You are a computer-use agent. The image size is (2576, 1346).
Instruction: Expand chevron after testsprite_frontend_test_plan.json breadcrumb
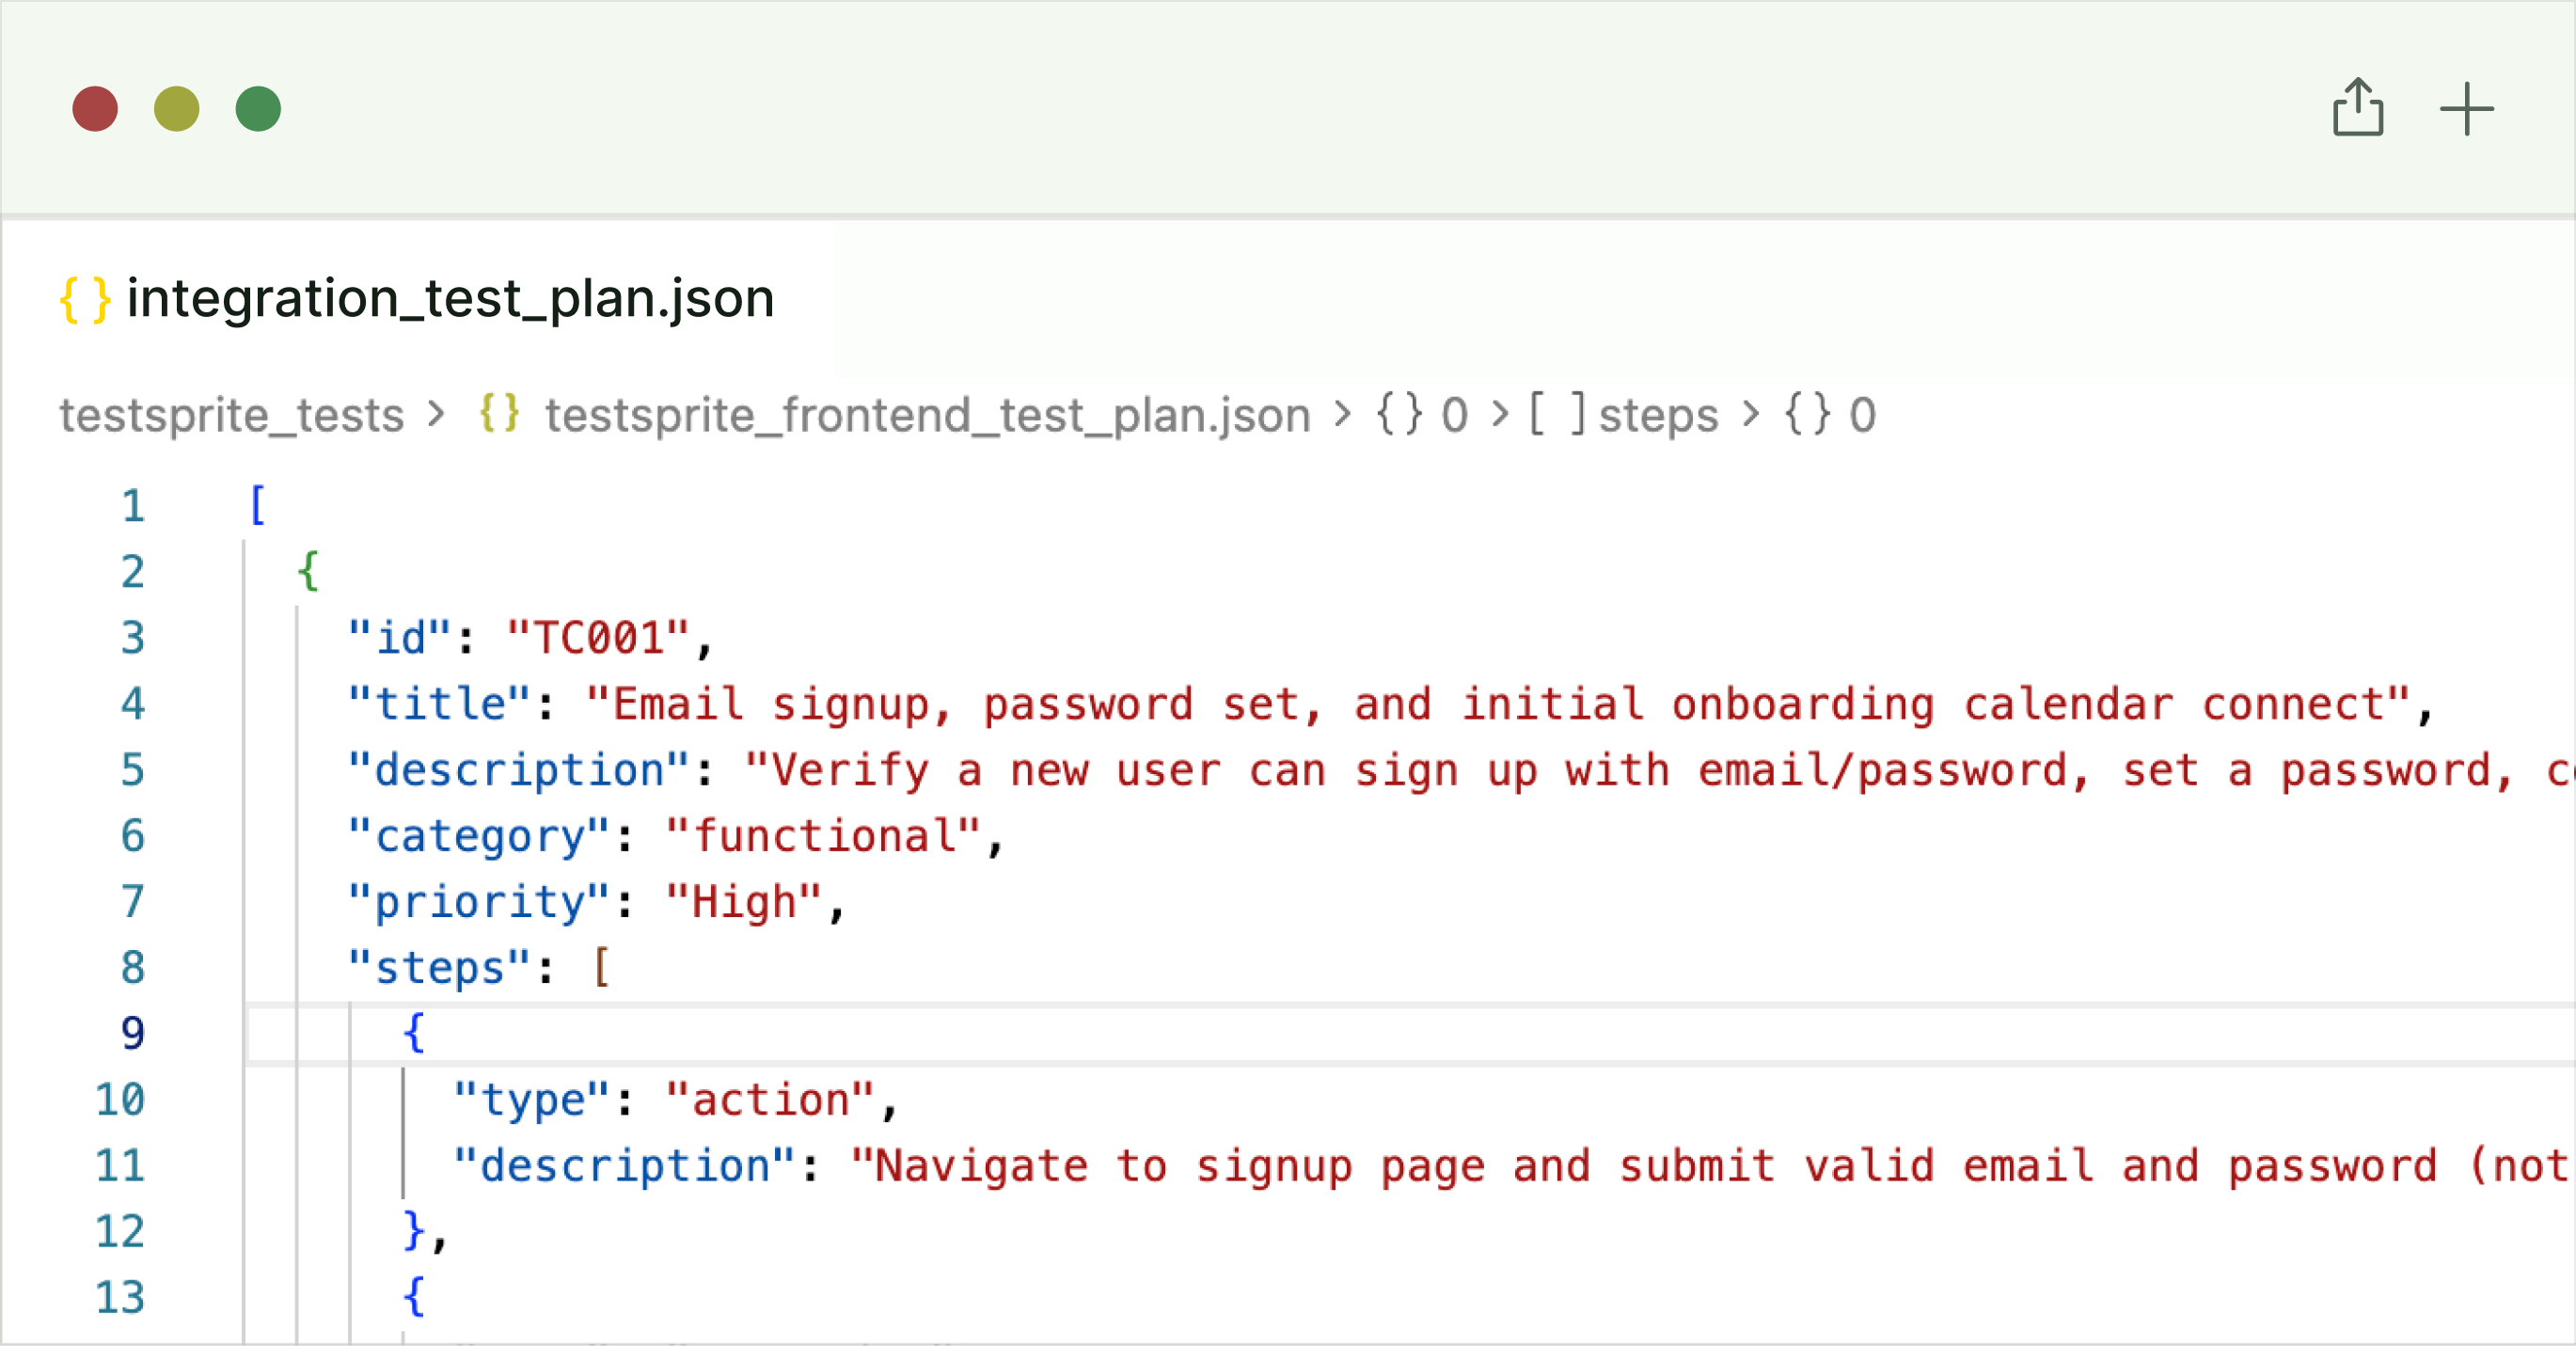point(1342,414)
